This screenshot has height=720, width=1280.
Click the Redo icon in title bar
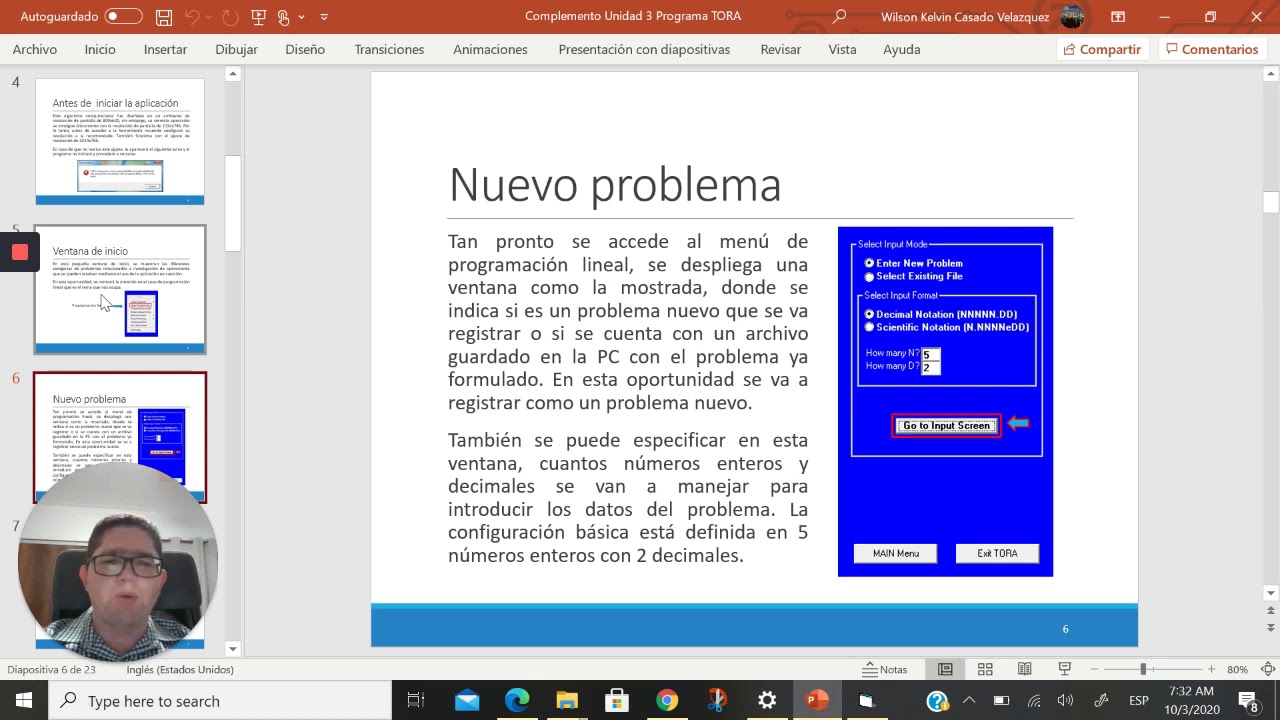230,17
